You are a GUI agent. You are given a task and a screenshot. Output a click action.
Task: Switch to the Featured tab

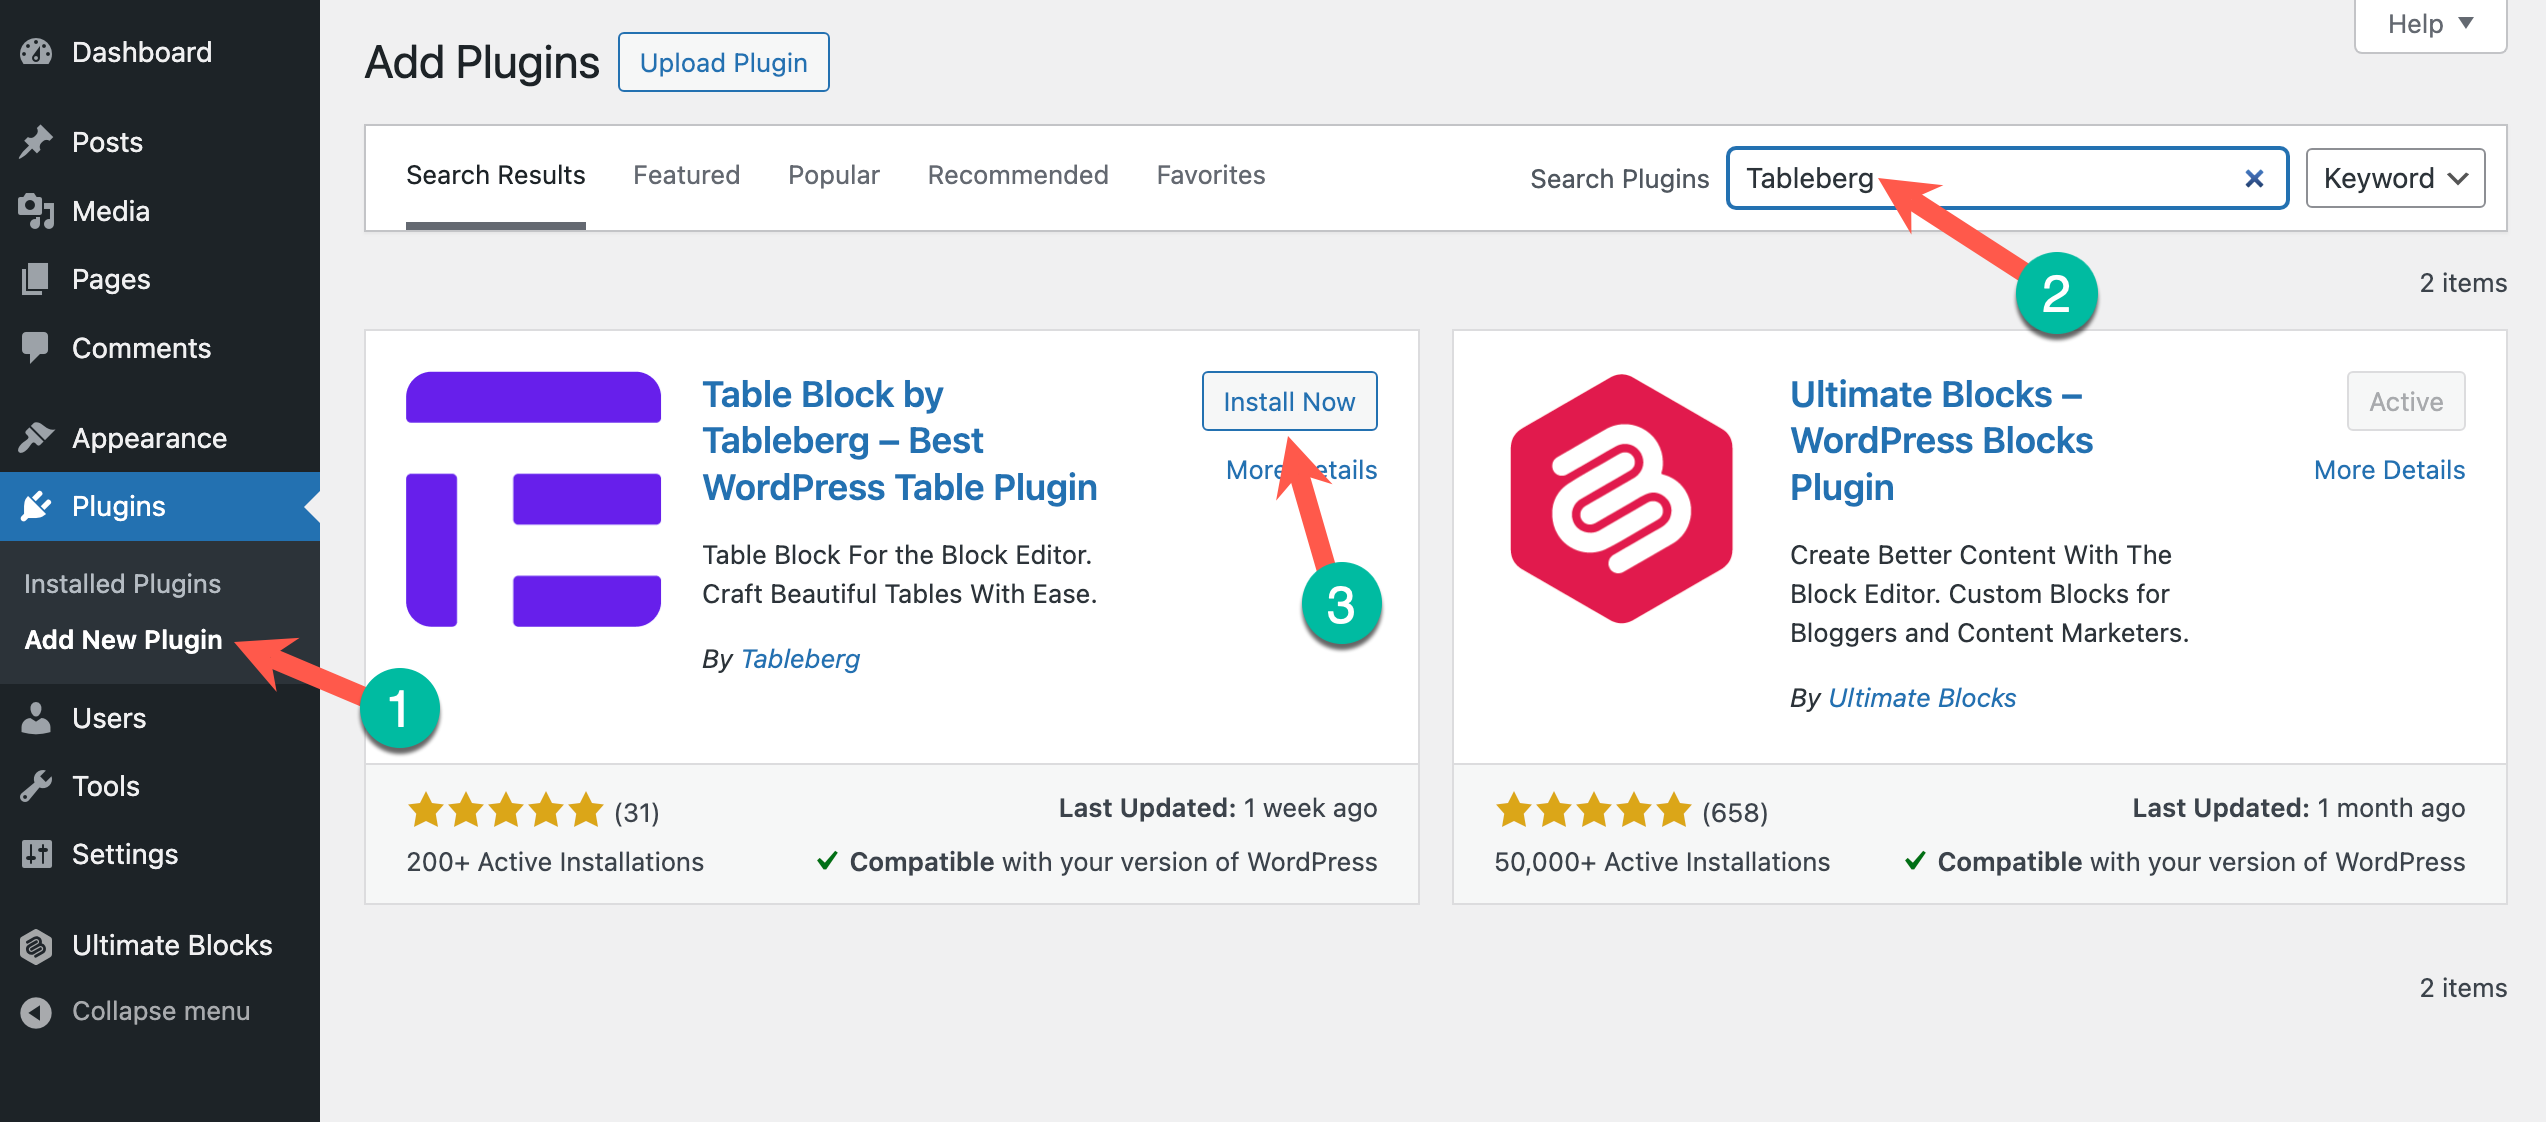pyautogui.click(x=686, y=175)
